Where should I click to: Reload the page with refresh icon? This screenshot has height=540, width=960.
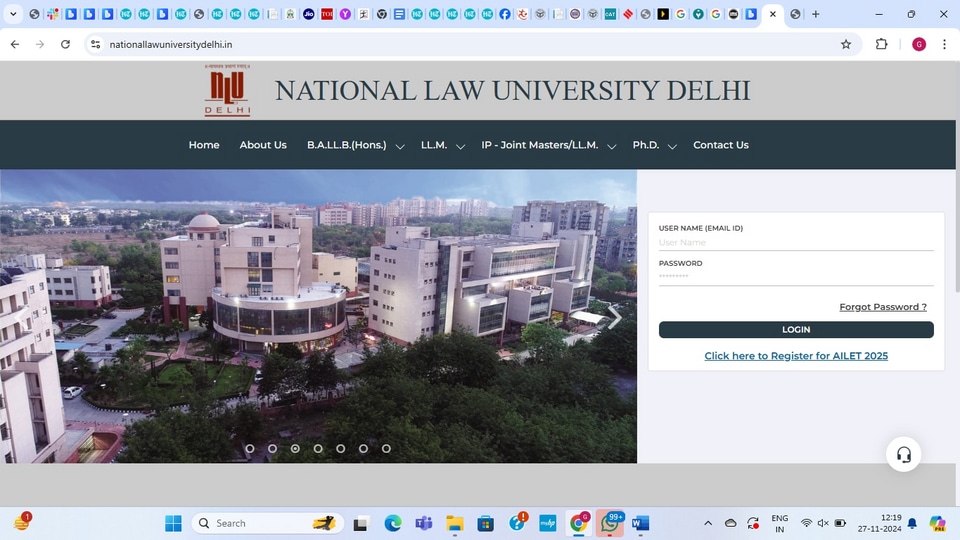[x=65, y=44]
